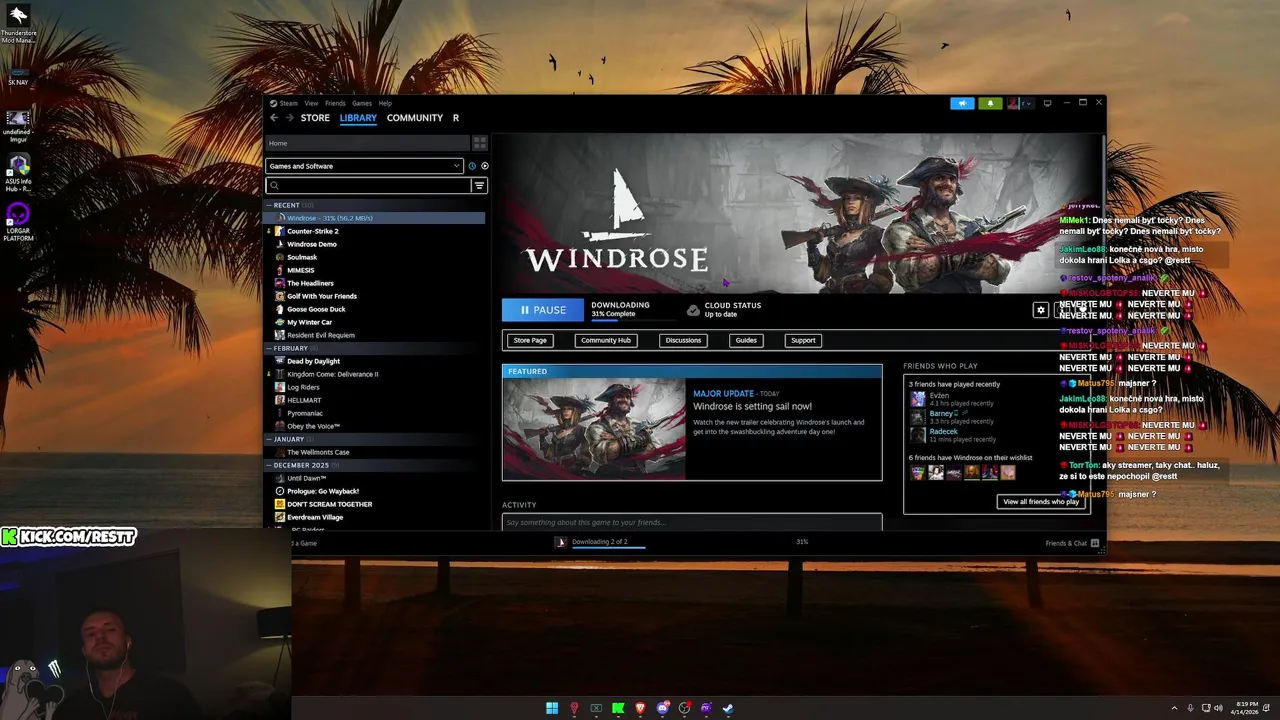Open the Guides page

click(x=747, y=340)
